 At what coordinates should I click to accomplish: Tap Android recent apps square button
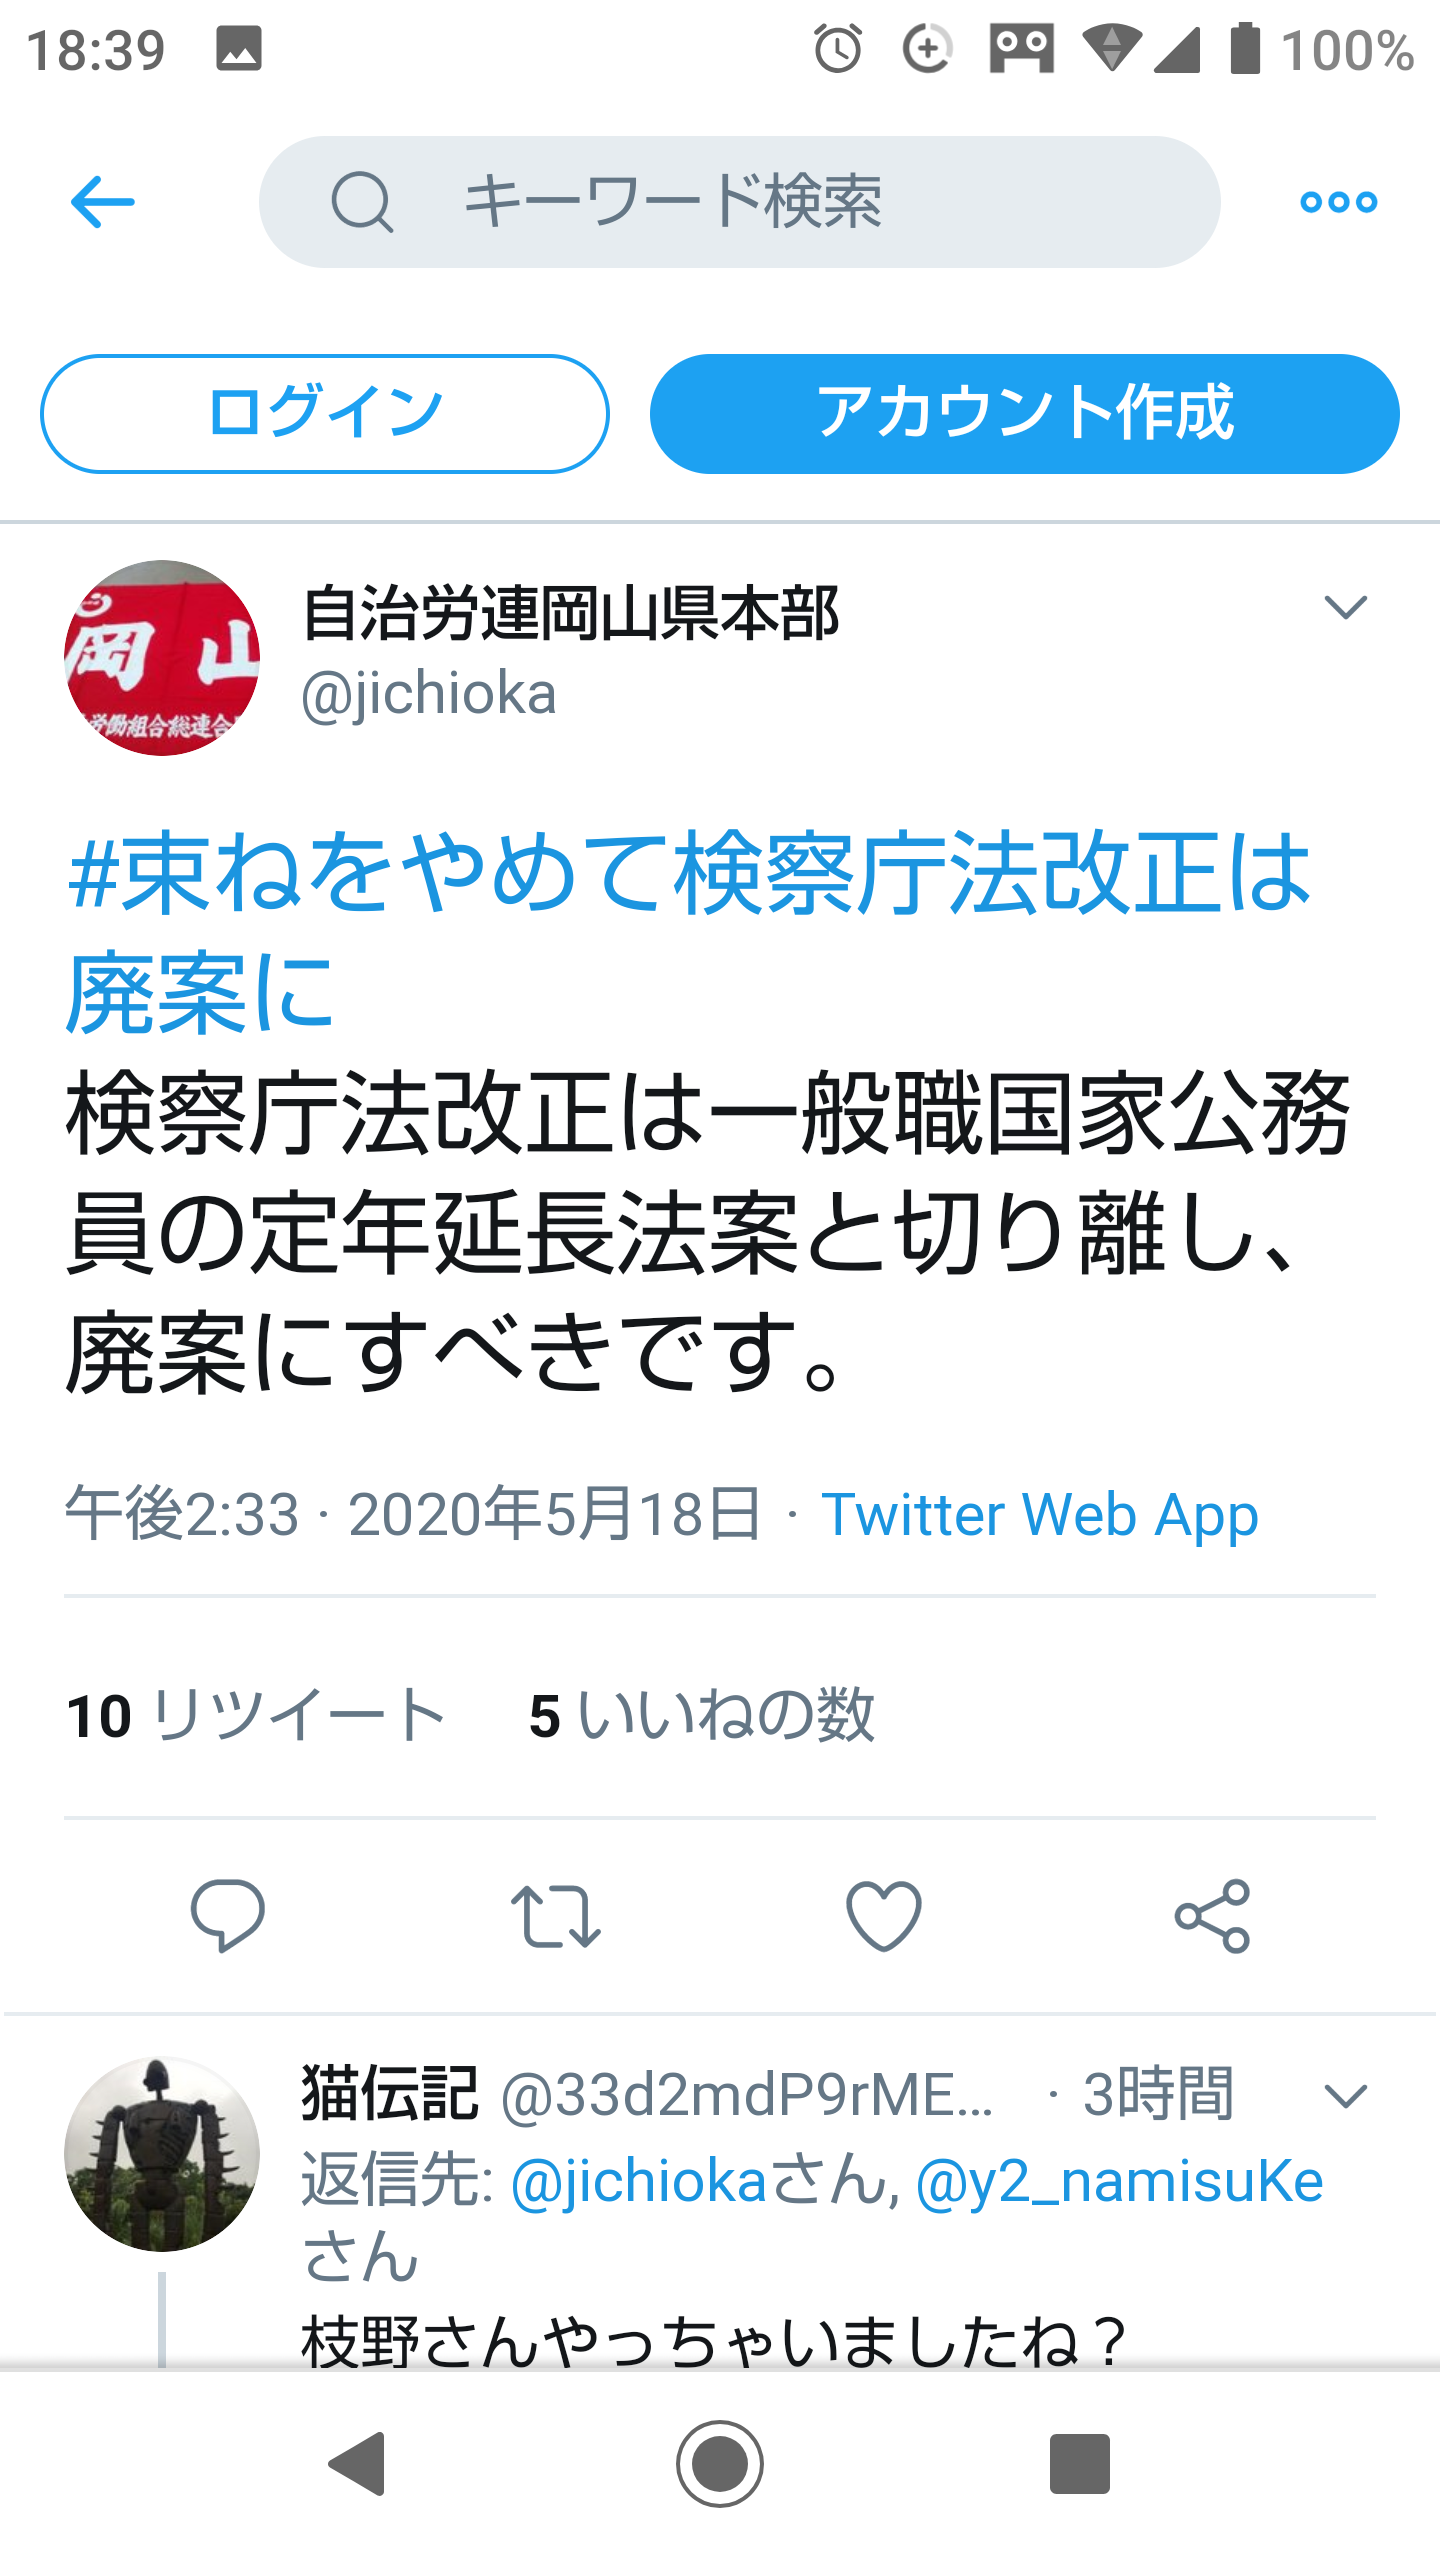1080,2464
